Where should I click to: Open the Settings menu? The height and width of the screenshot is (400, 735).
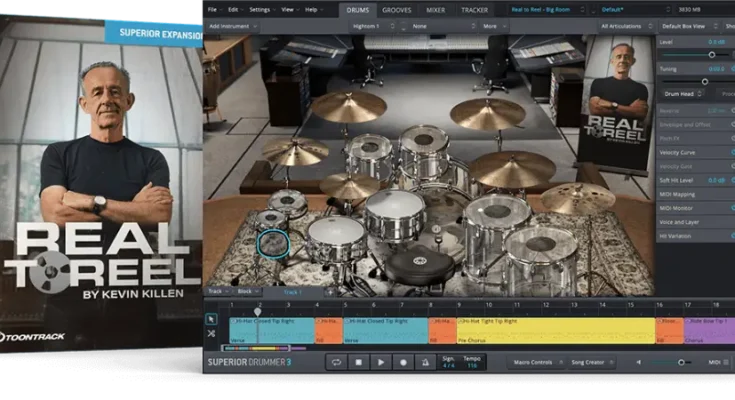[x=259, y=9]
